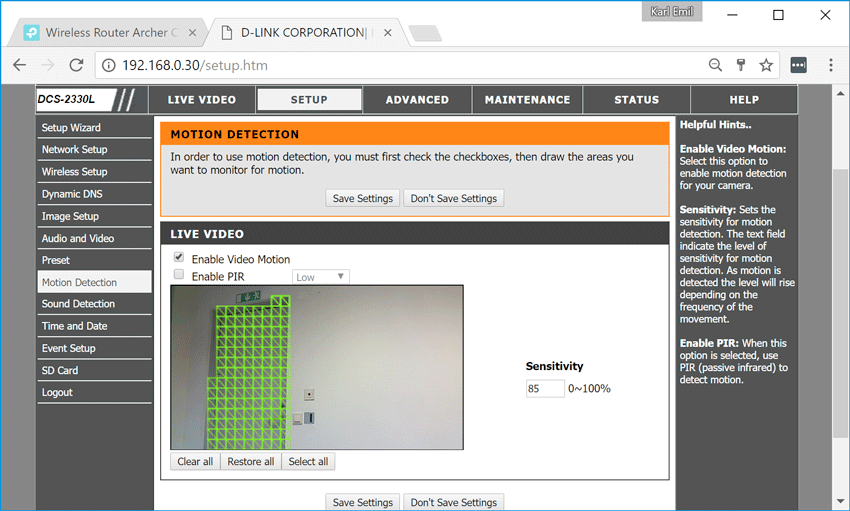
Task: Check the Enable PIR checkbox
Action: [x=179, y=275]
